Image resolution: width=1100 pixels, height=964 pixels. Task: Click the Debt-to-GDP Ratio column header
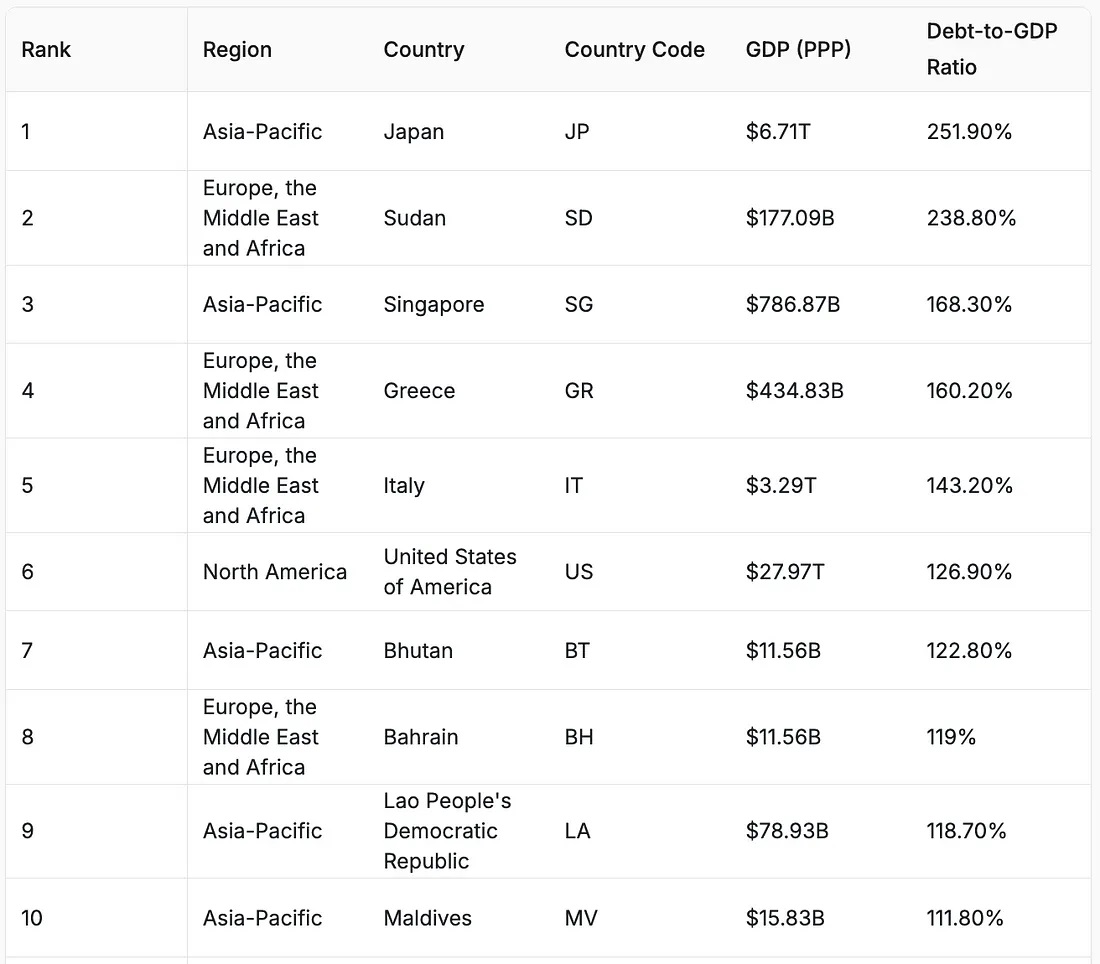coord(991,49)
